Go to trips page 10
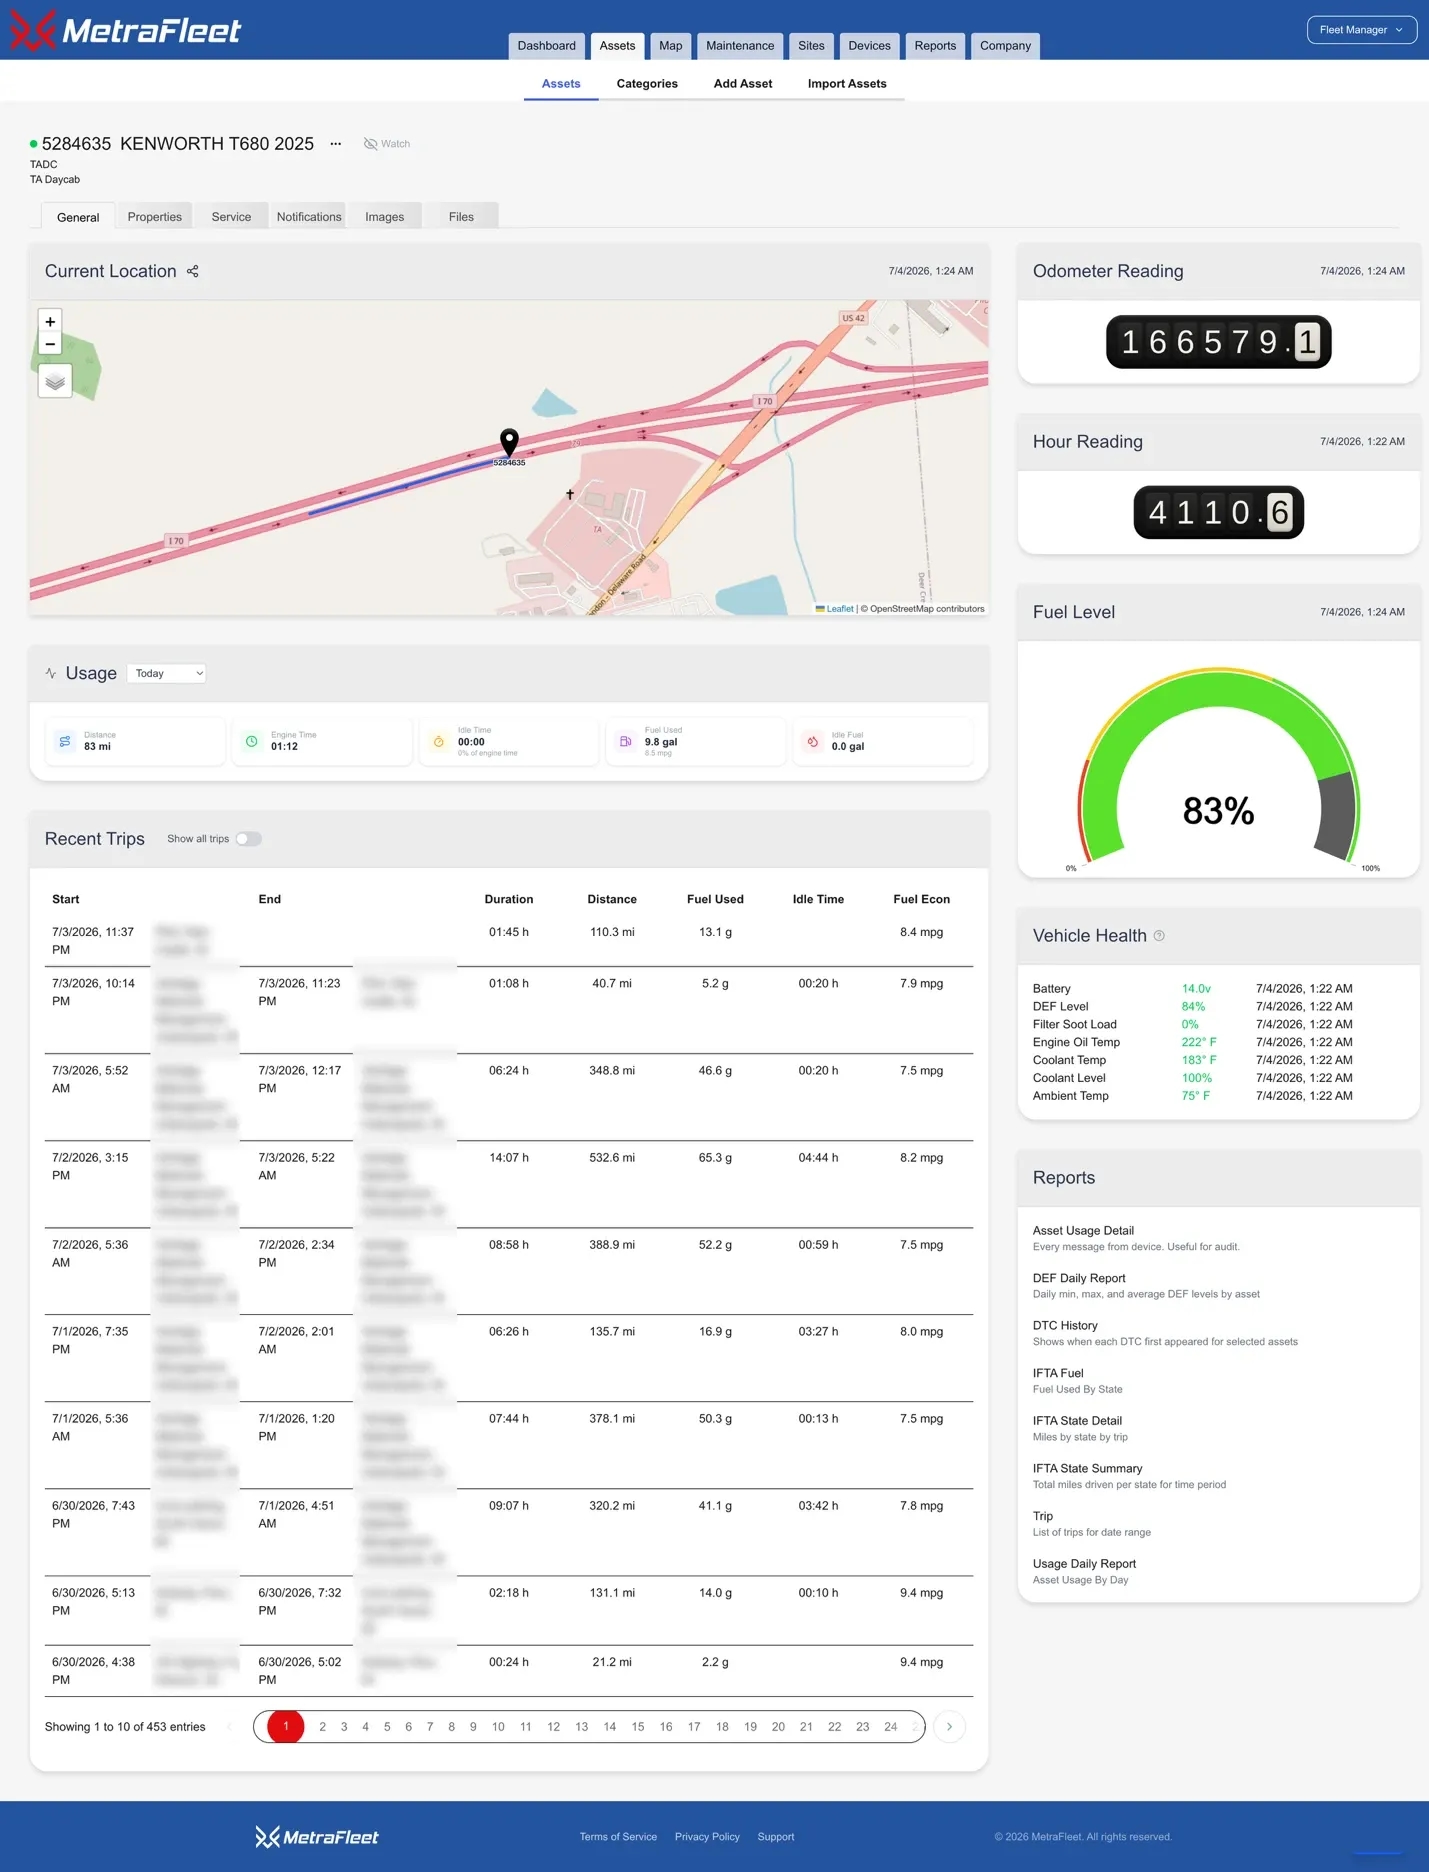 coord(498,1727)
